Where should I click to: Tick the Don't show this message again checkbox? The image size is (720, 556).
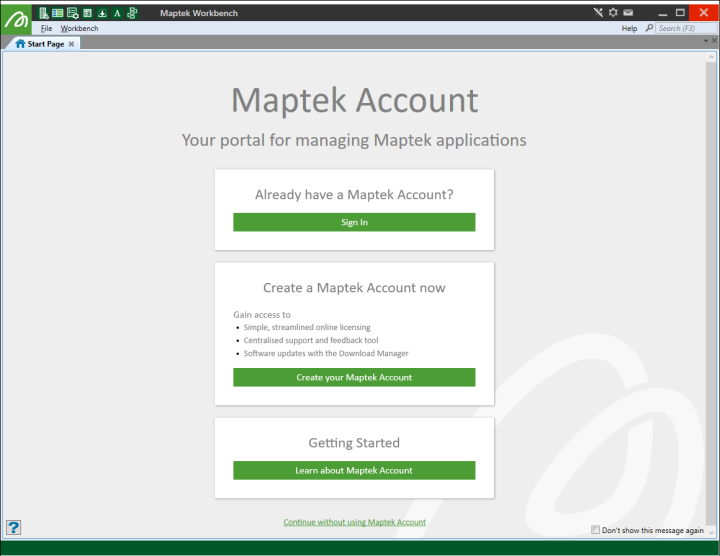596,529
